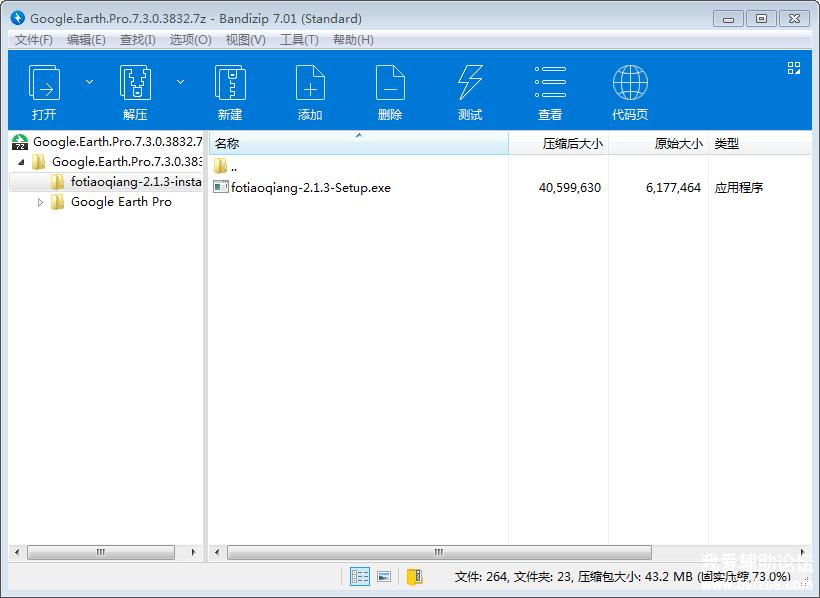
Task: Collapse the Google.Earth.Pro.7.3.0.383 tree folder
Action: tap(21, 162)
